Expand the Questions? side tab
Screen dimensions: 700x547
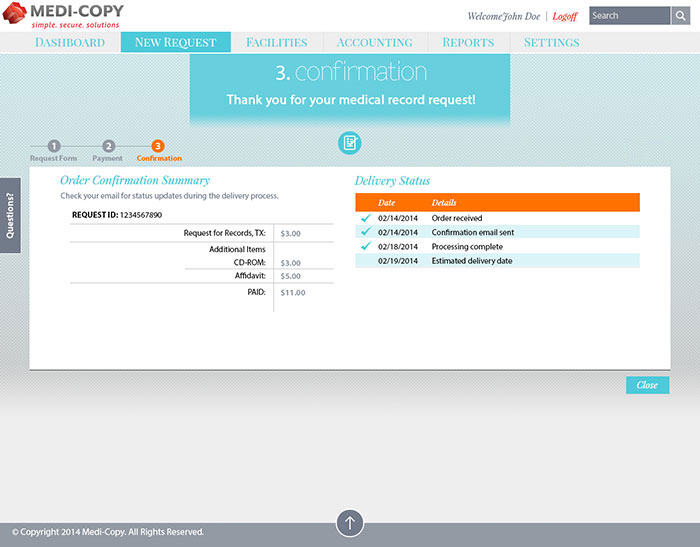pyautogui.click(x=10, y=216)
